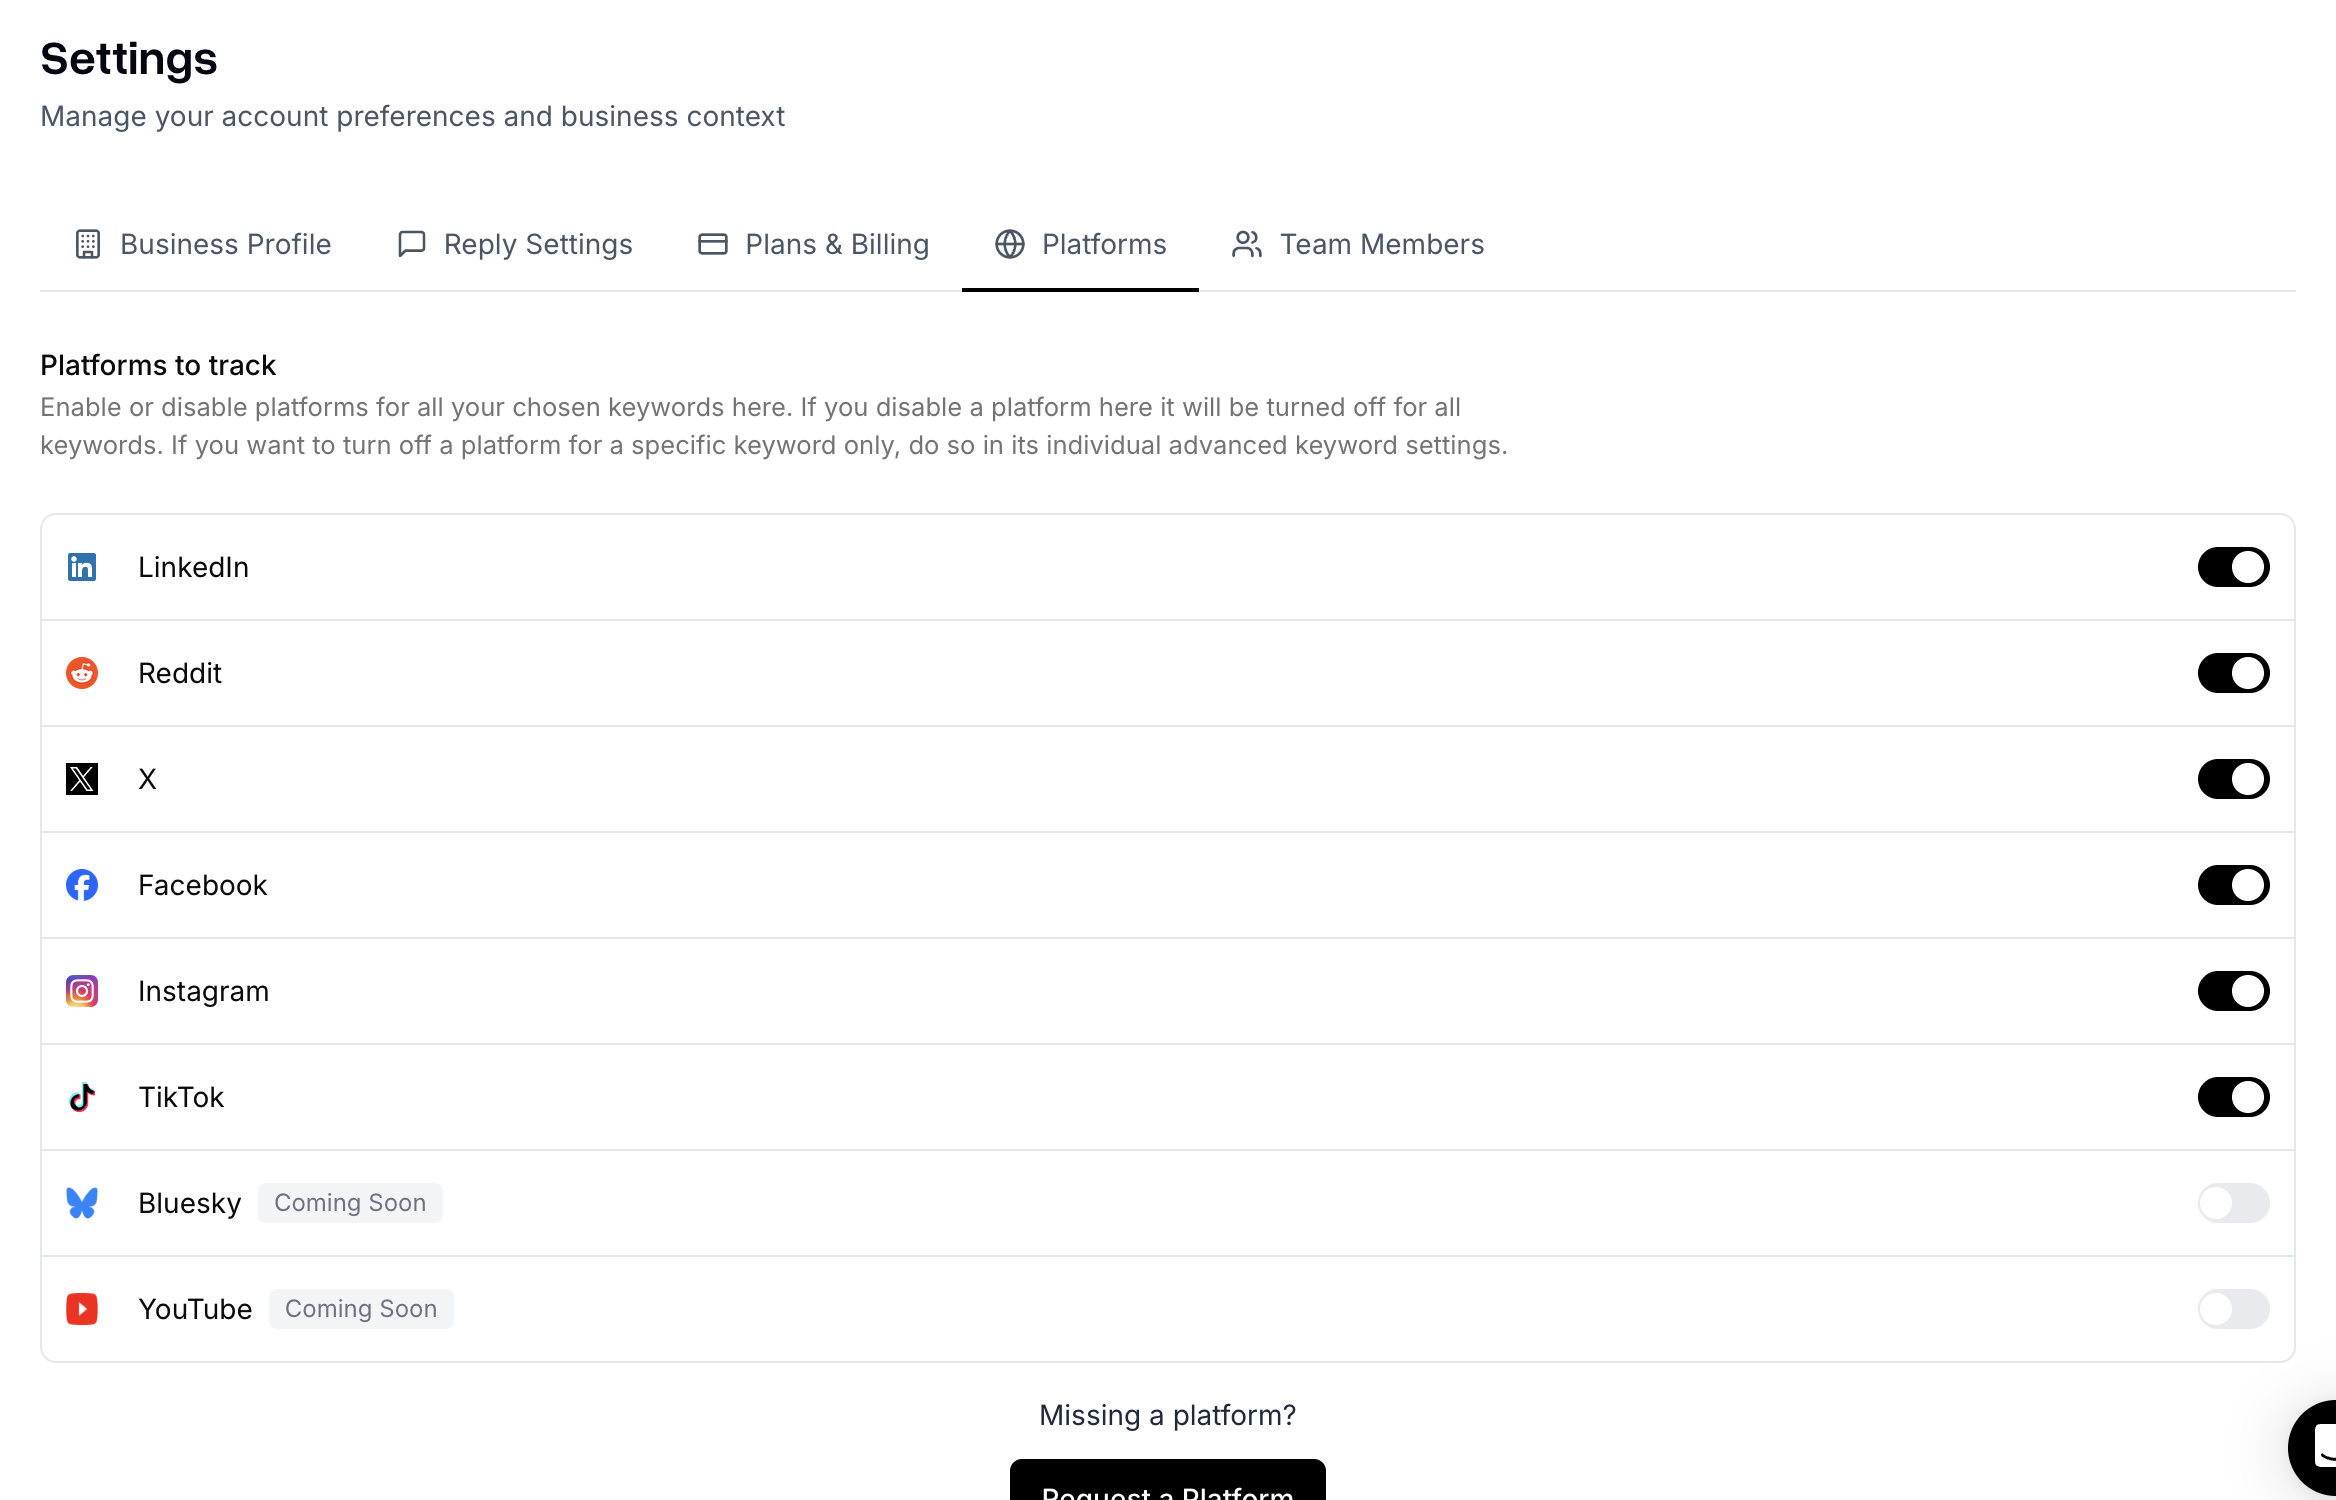Turn off the Reddit toggle

(x=2233, y=673)
